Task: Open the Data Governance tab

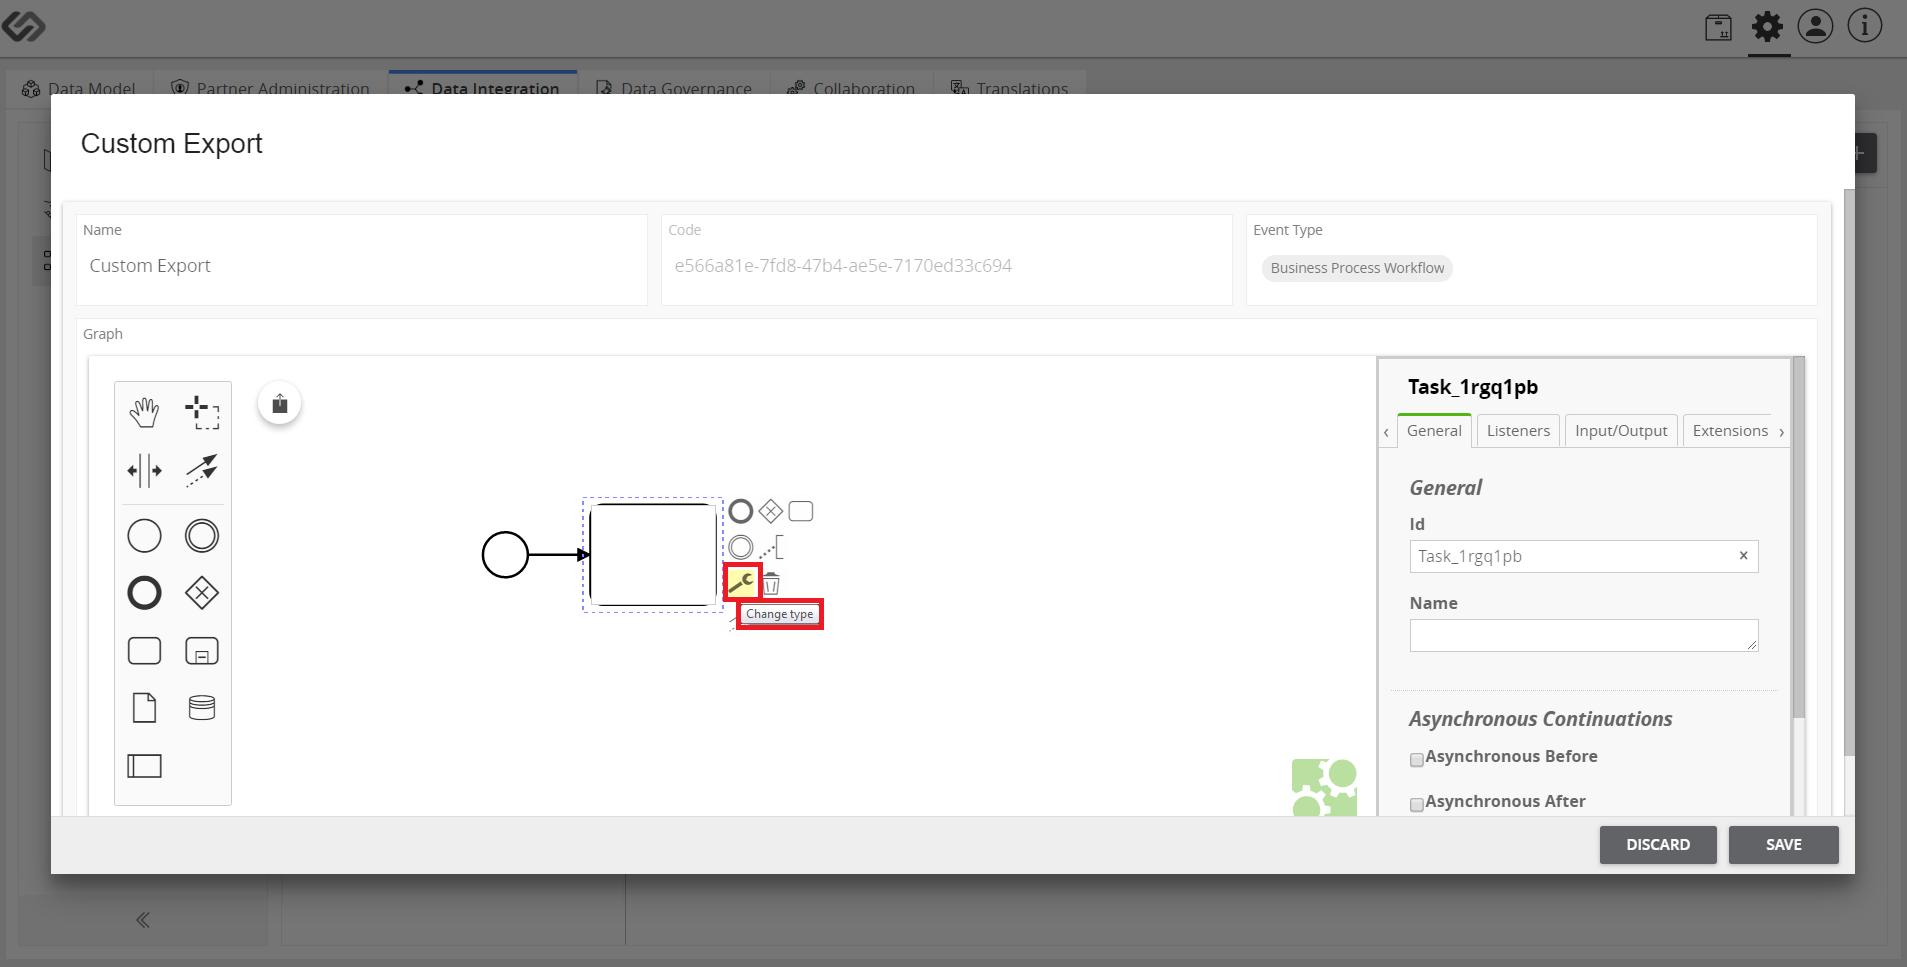Action: pyautogui.click(x=674, y=88)
